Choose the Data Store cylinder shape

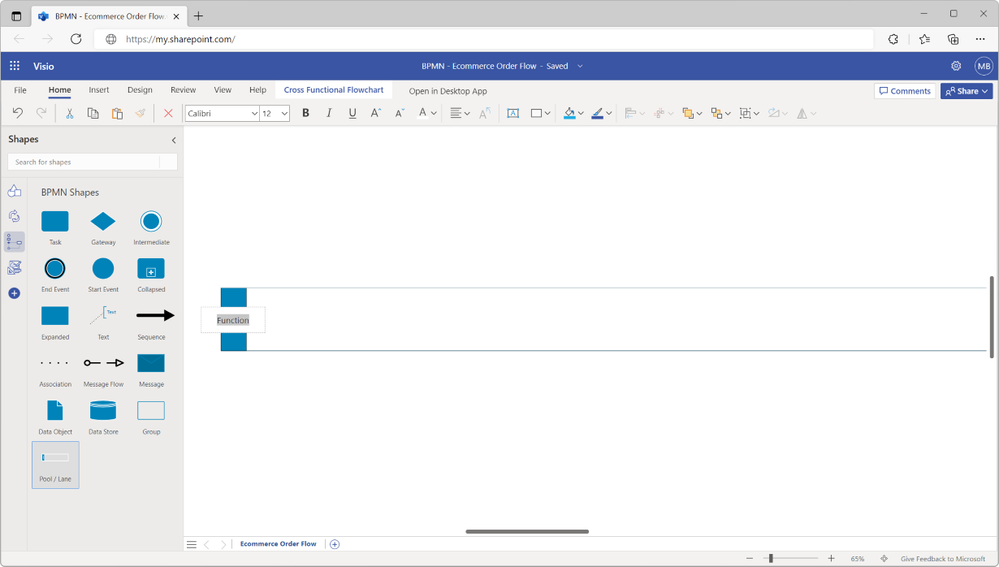point(103,417)
